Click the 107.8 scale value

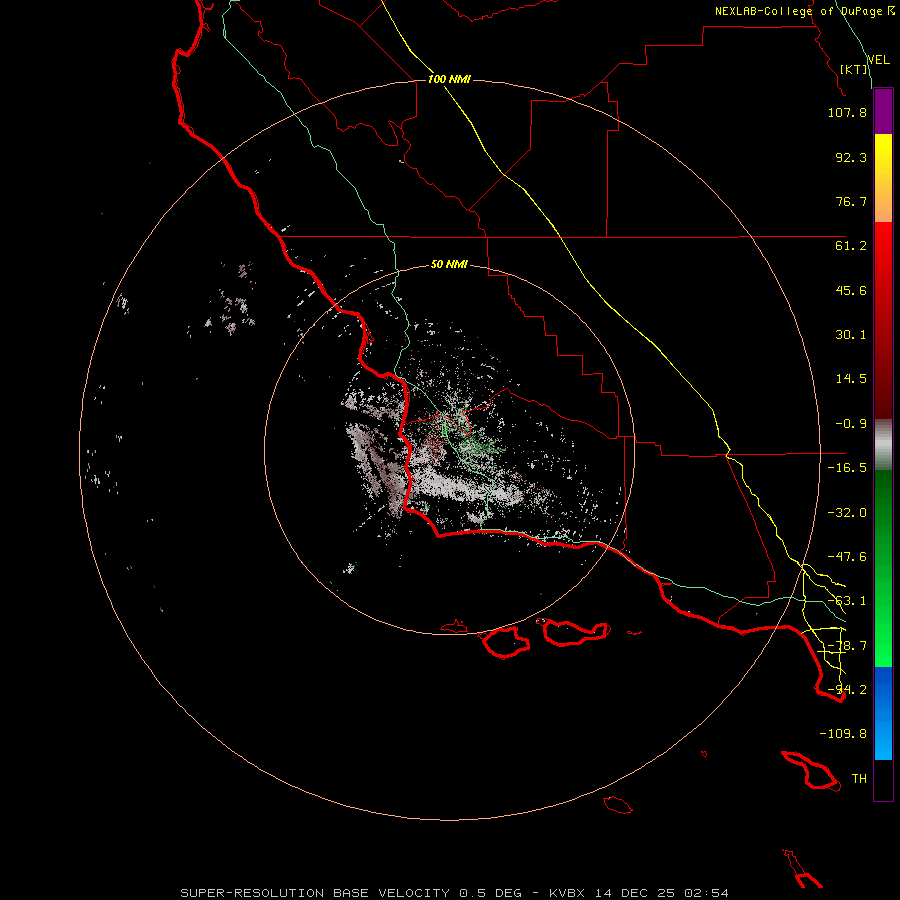[x=847, y=112]
